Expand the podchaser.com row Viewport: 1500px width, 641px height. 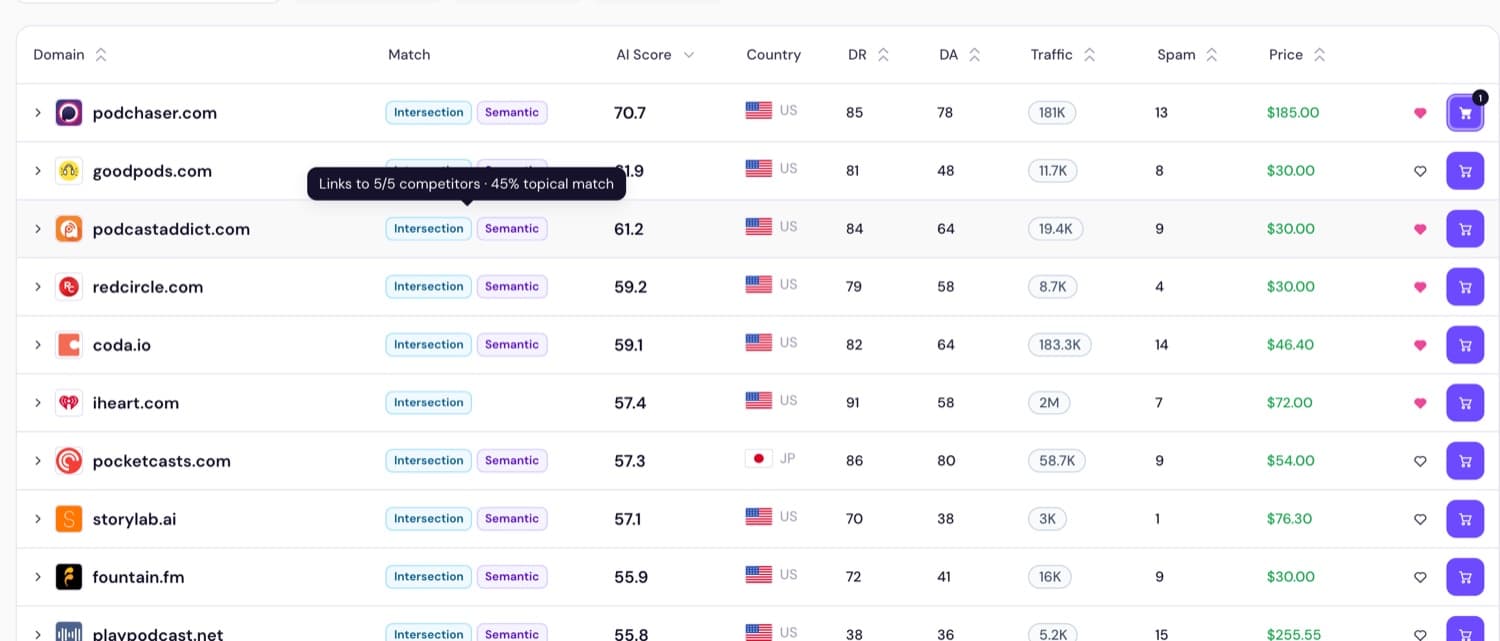[38, 113]
